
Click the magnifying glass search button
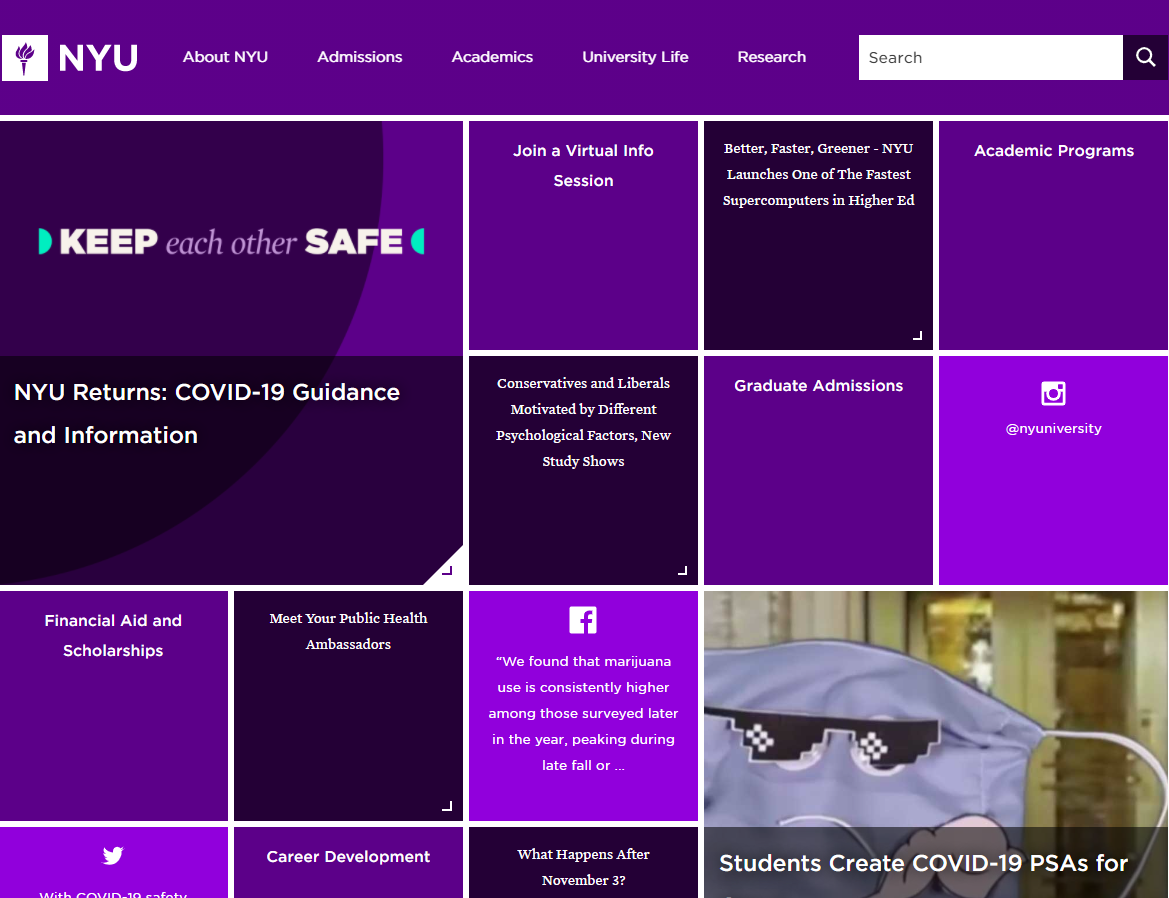coord(1145,57)
